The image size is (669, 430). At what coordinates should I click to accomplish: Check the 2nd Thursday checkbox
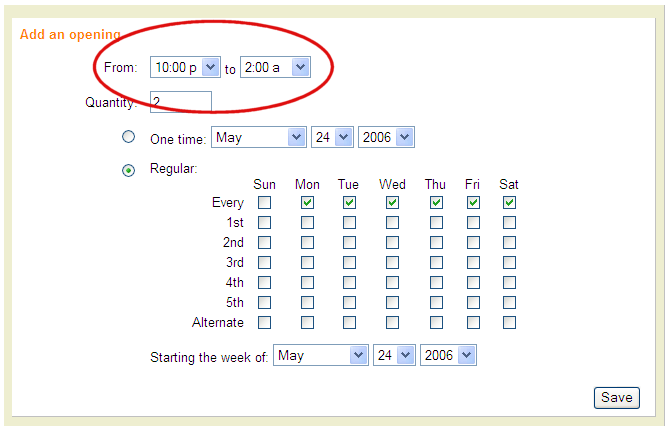click(x=436, y=243)
